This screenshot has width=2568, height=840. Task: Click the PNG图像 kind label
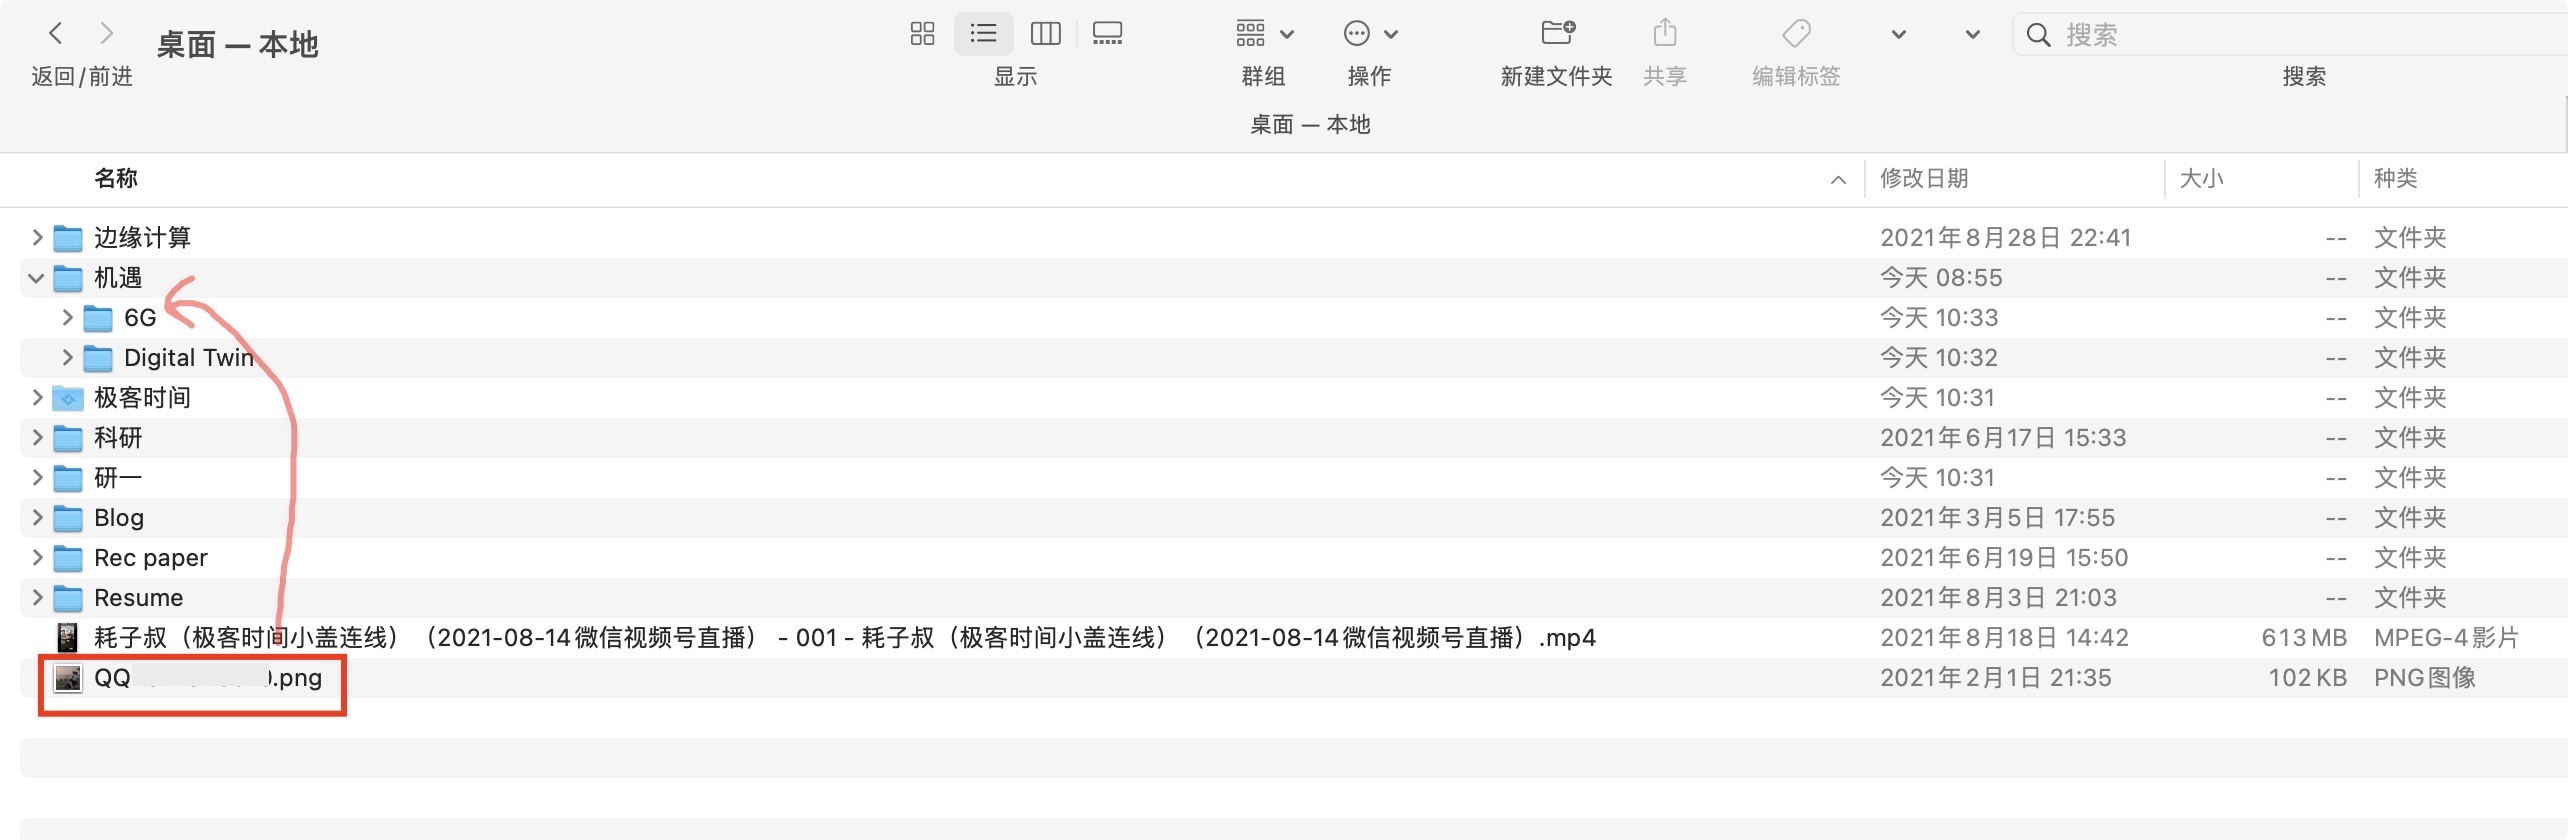[2425, 677]
